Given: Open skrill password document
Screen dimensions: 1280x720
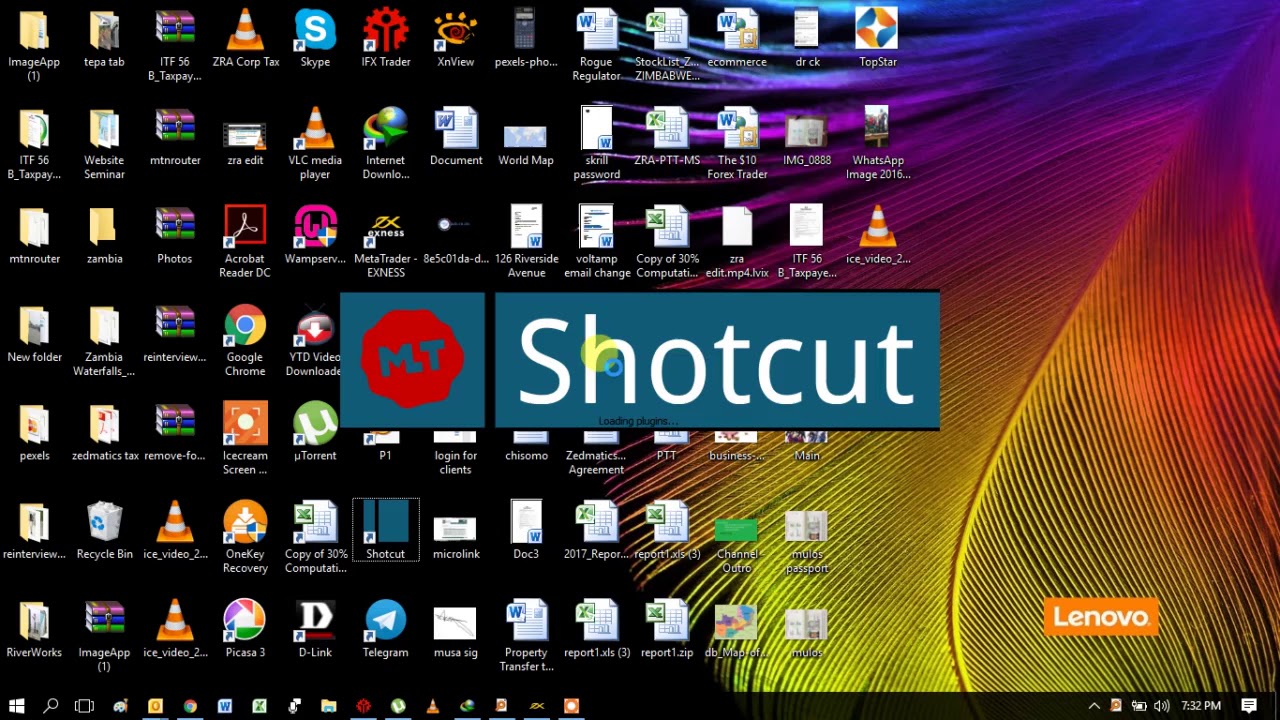Looking at the screenshot, I should pos(597,143).
